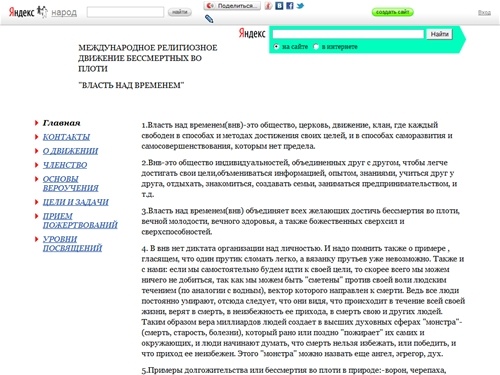Viewport: 500px width, 375px height.
Task: Open the ЧЛЕНСТВО menu link
Action: click(65, 165)
